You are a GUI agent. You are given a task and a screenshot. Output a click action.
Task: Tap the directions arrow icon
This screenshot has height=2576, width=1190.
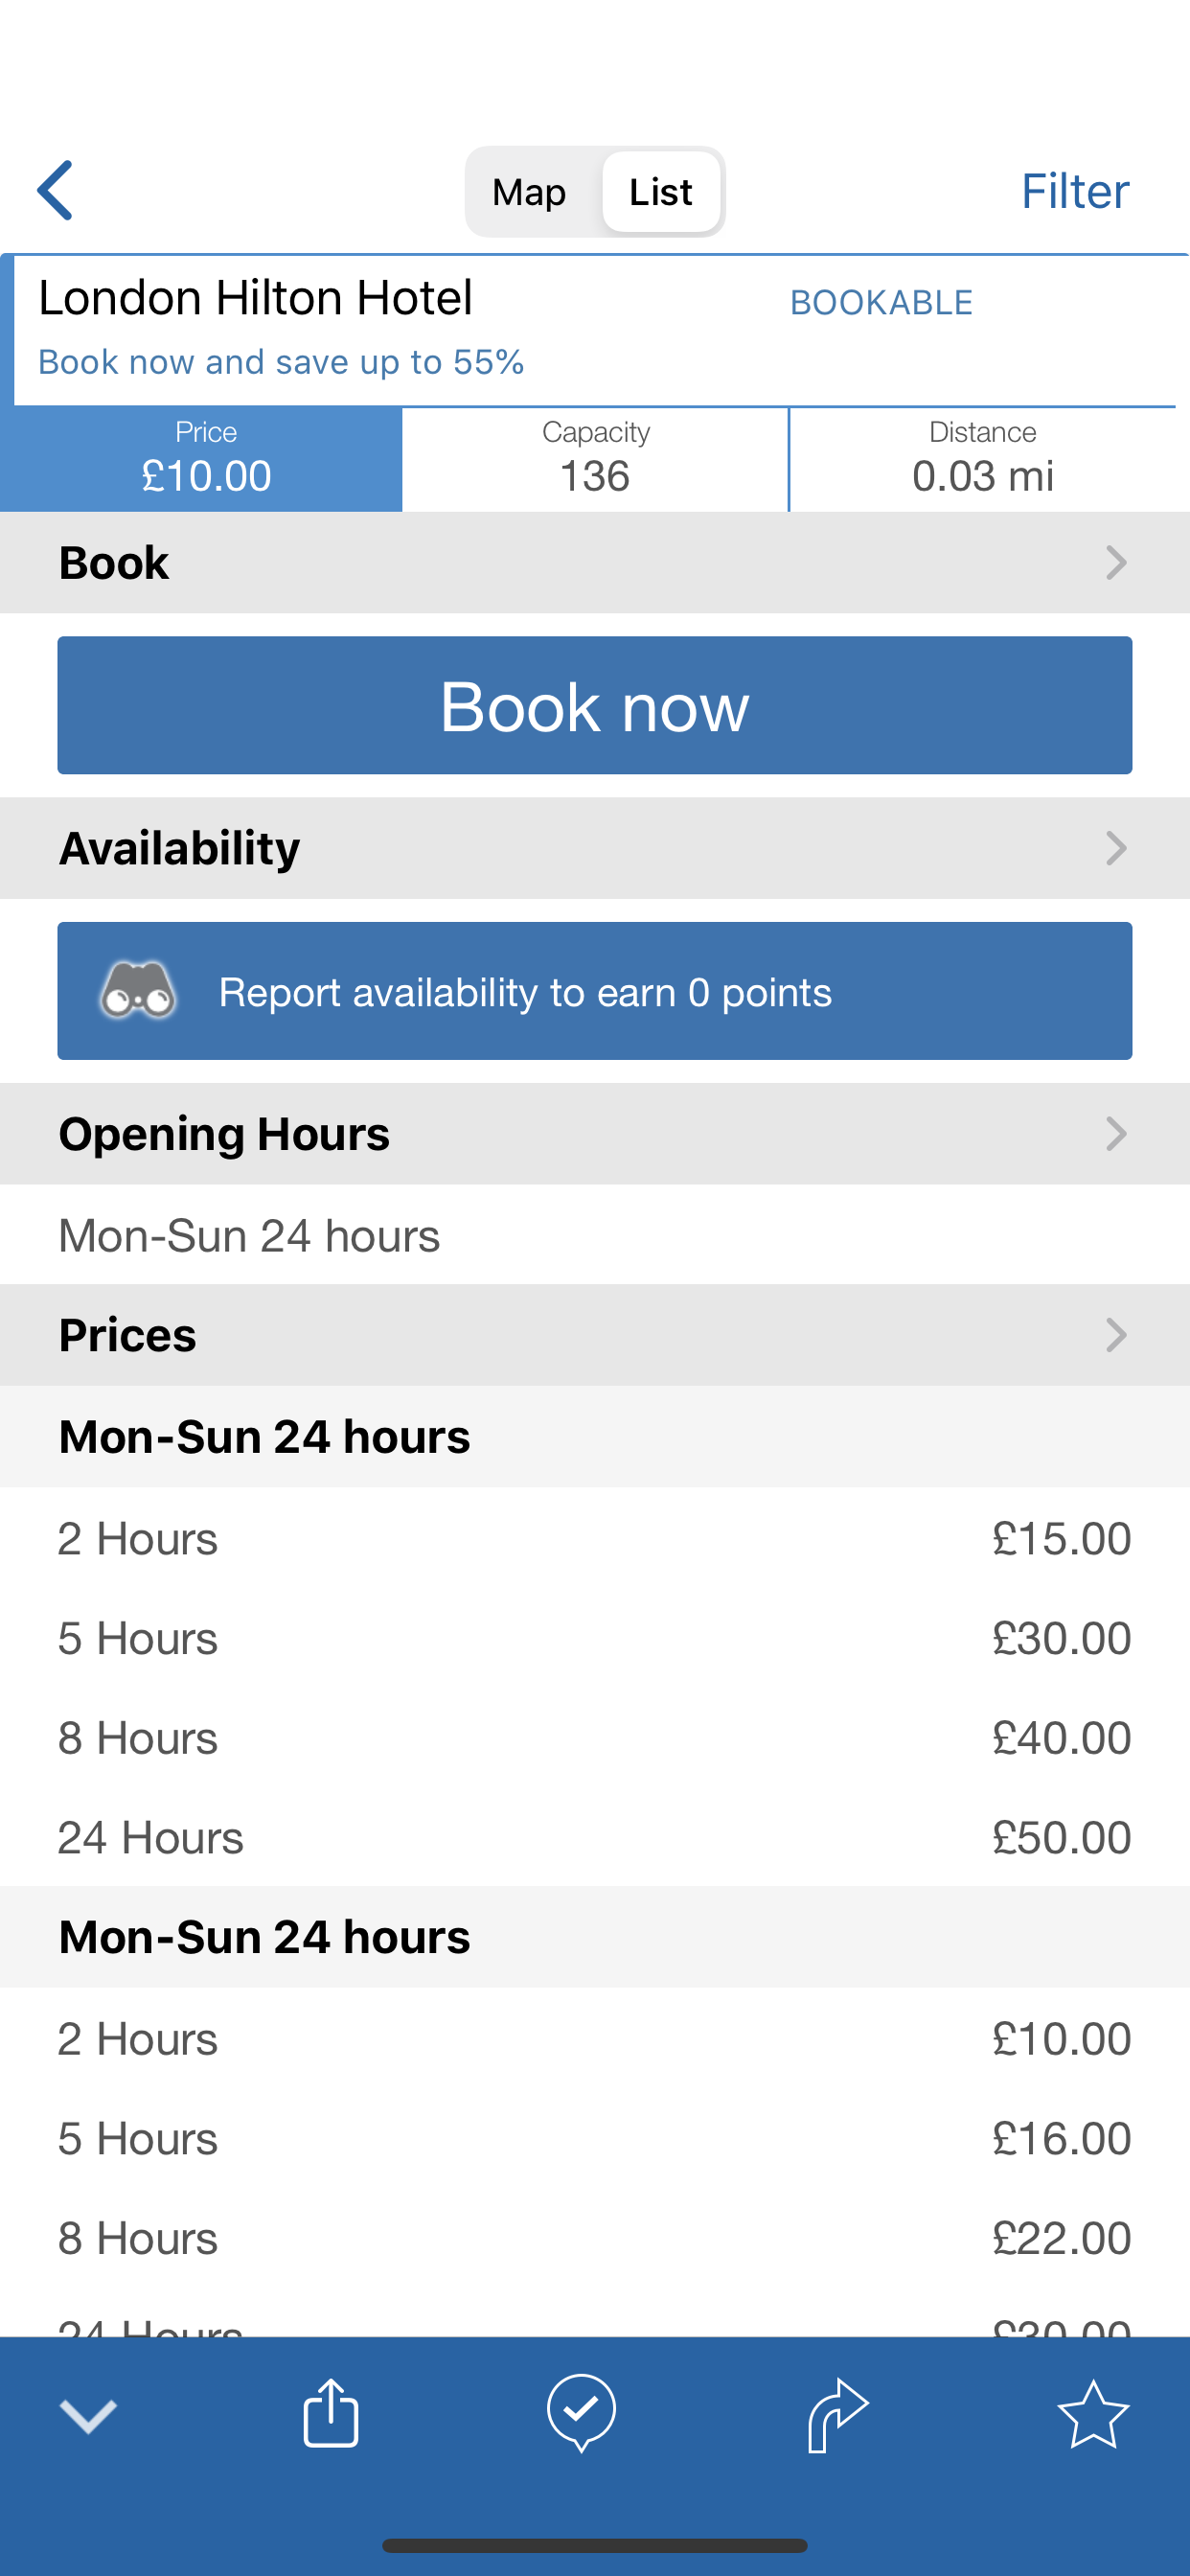(x=838, y=2415)
